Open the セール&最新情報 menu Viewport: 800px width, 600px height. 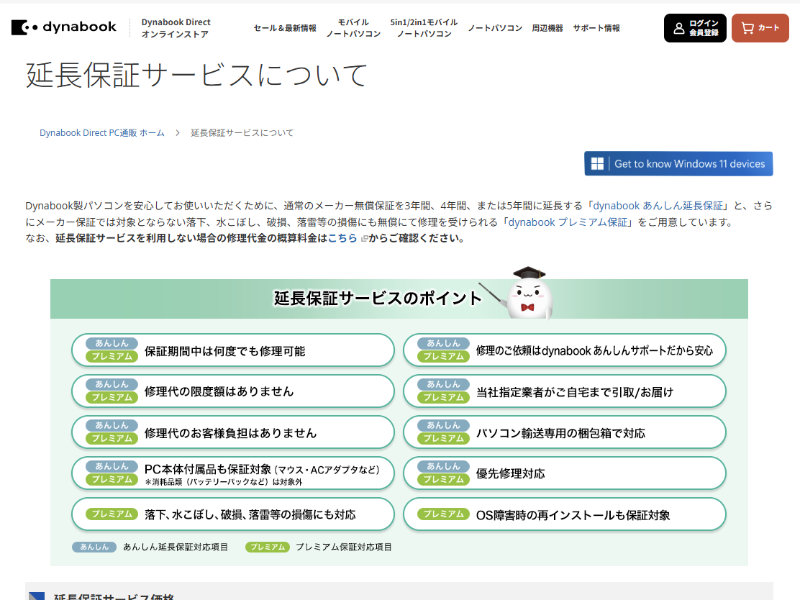284,28
